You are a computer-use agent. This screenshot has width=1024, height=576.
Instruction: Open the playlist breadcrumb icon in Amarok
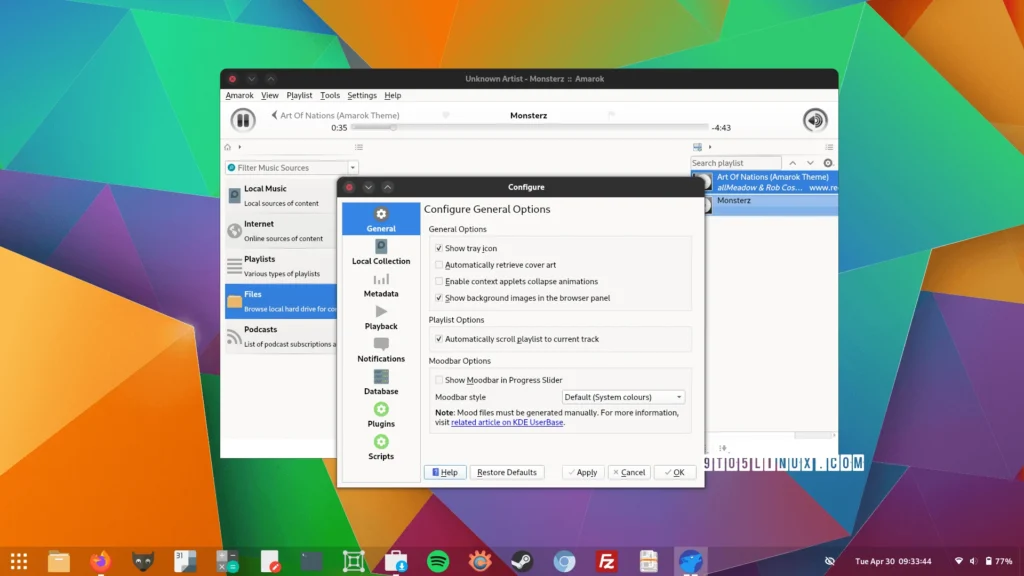[x=697, y=147]
